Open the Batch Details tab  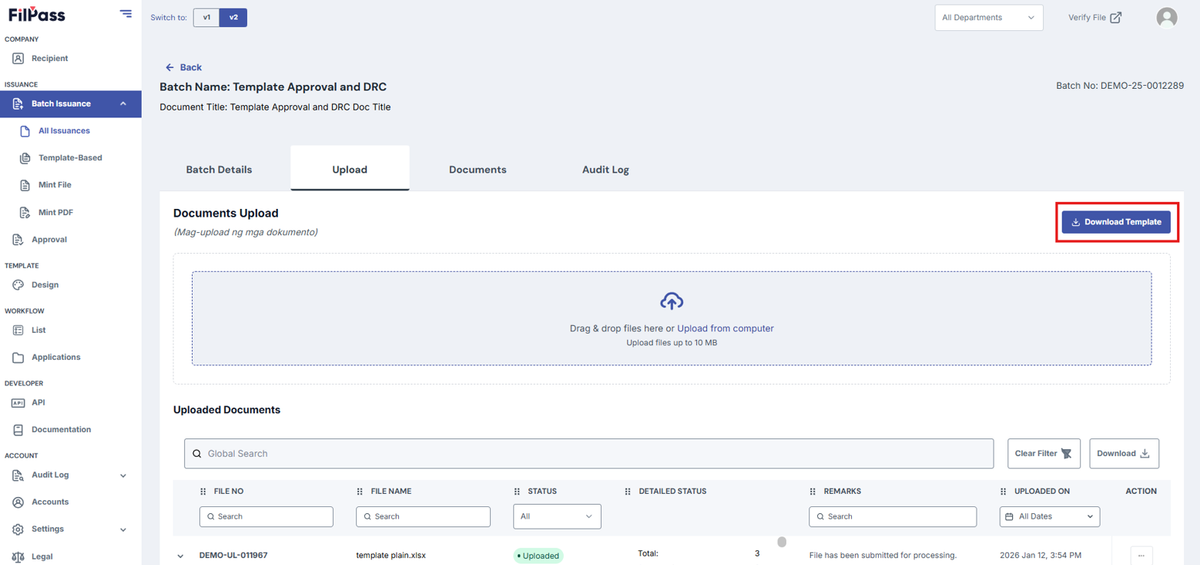[x=219, y=169]
